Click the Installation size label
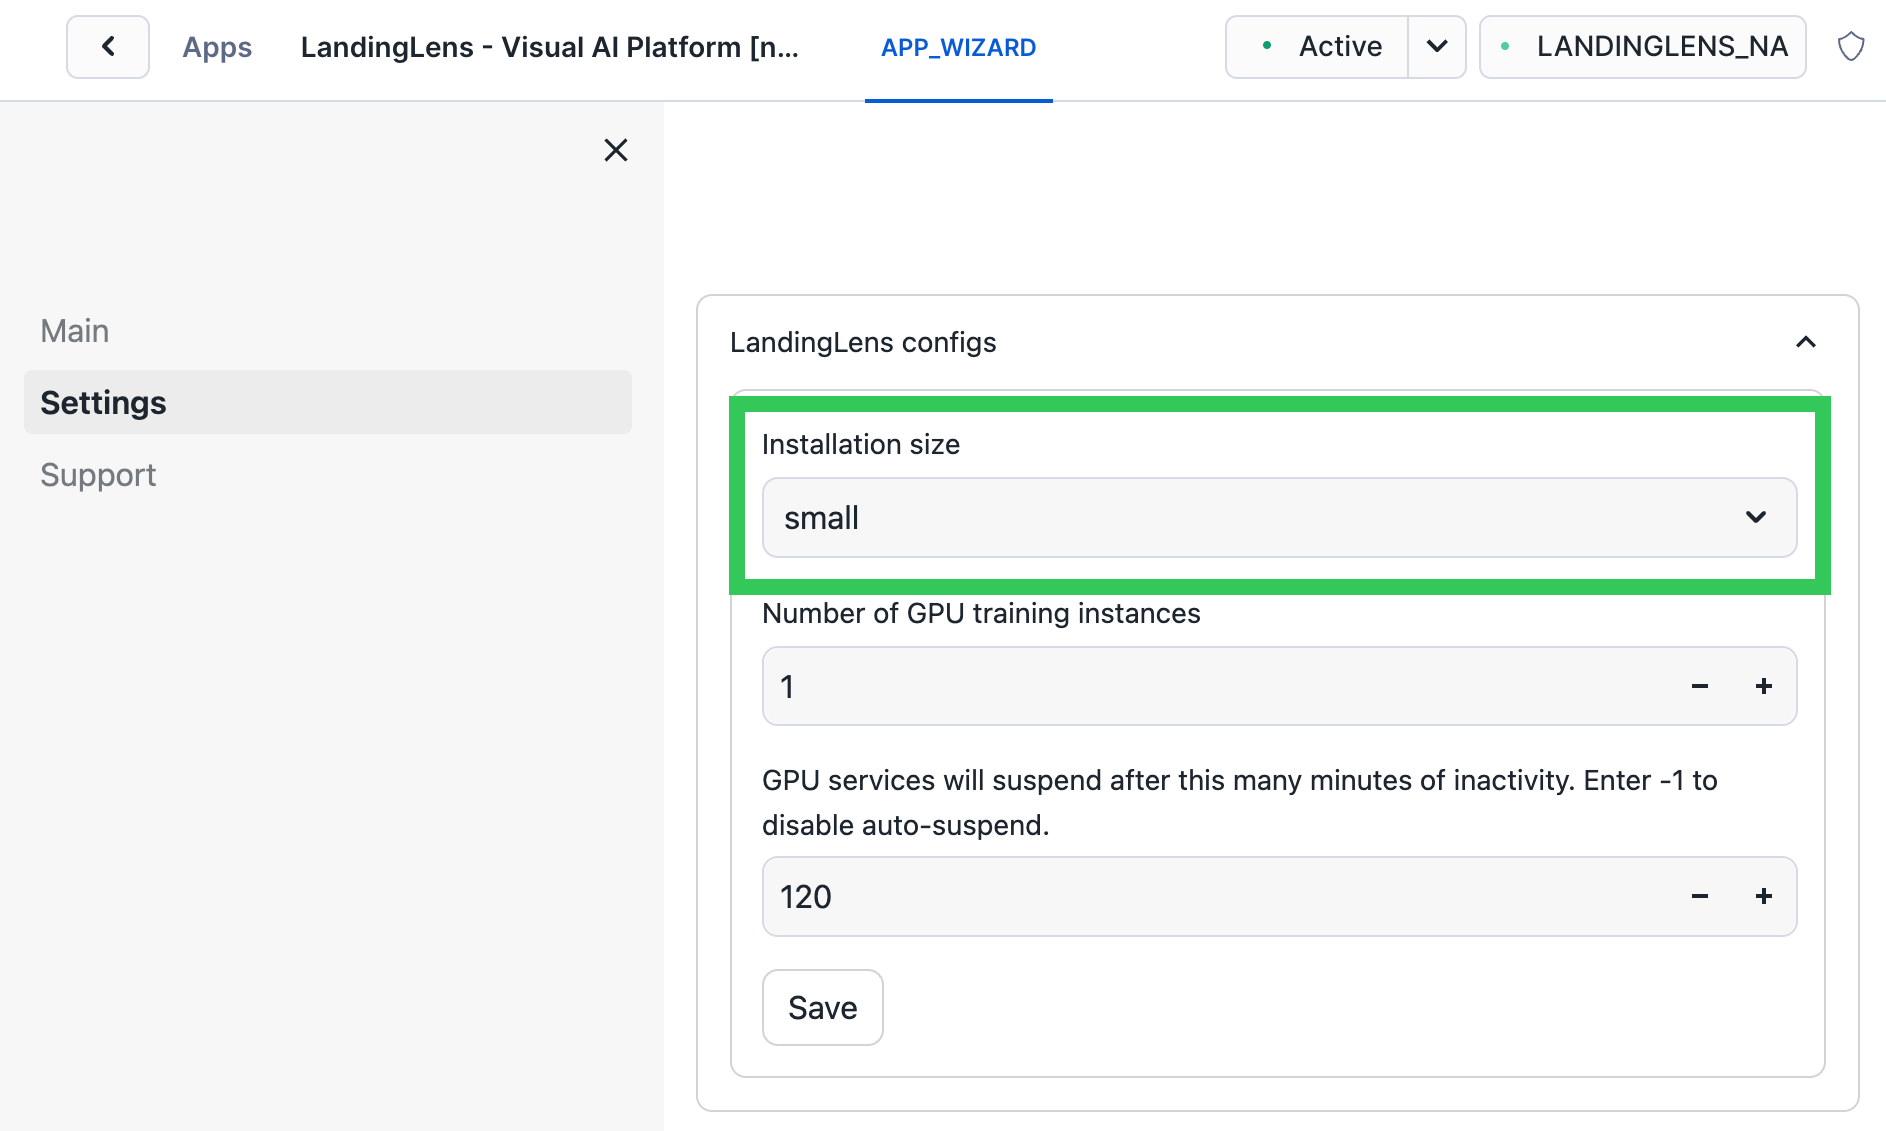Viewport: 1886px width, 1131px height. [861, 444]
